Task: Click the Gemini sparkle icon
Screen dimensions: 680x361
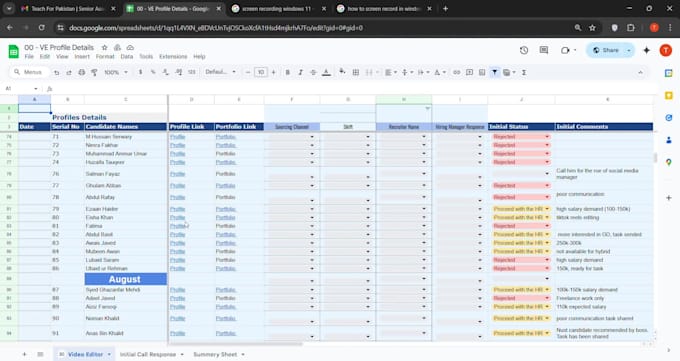Action: (x=646, y=50)
